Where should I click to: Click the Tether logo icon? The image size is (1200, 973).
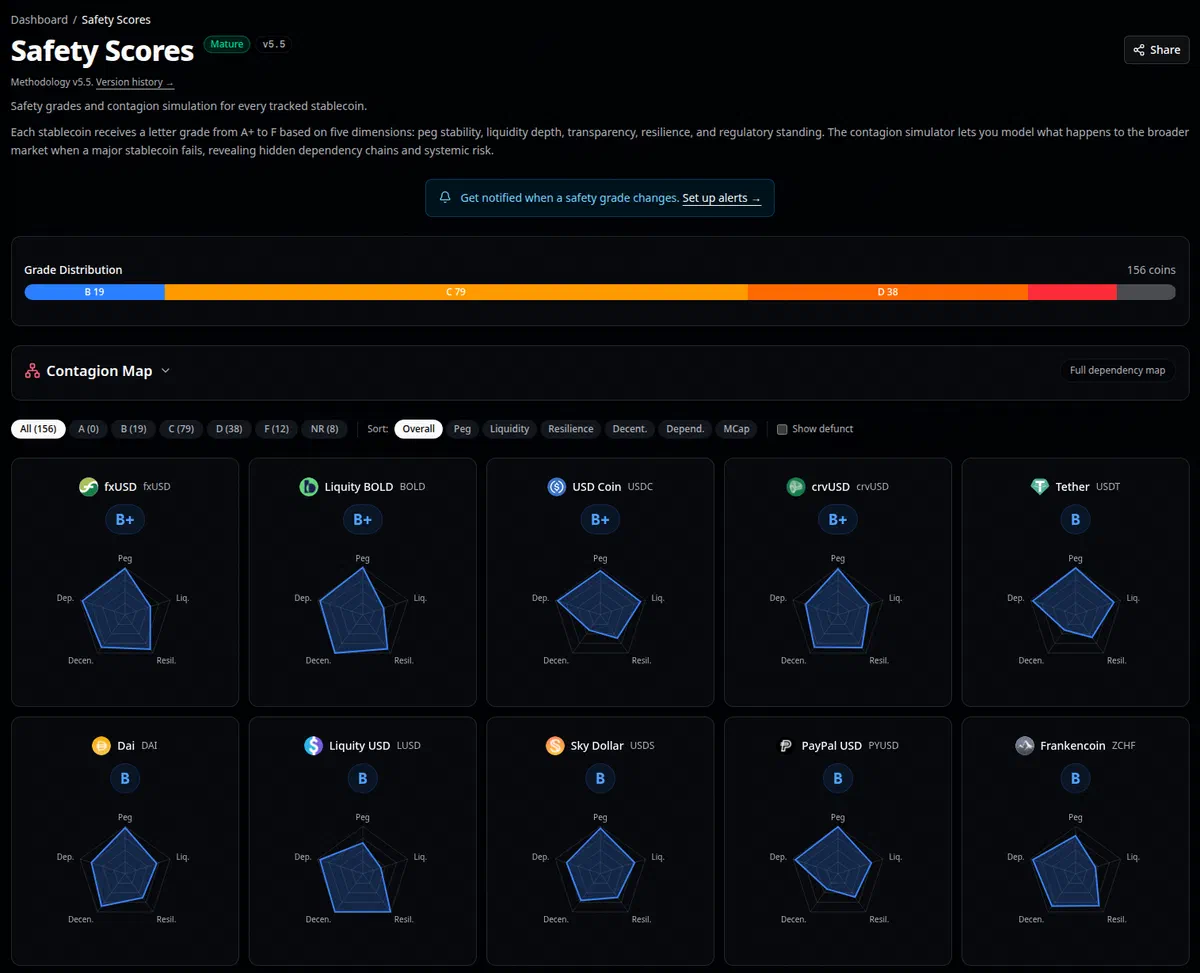(1040, 487)
